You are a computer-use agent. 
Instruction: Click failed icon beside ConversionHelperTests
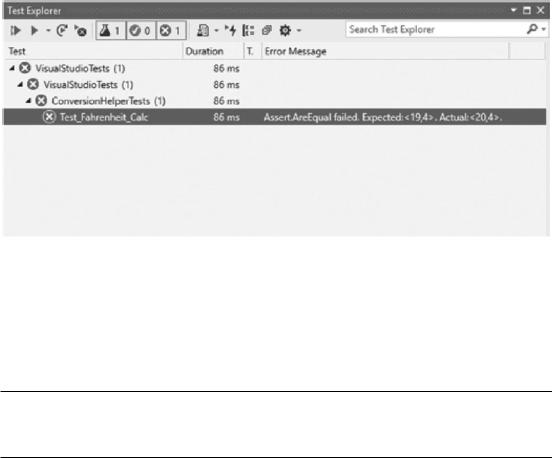tap(41, 101)
